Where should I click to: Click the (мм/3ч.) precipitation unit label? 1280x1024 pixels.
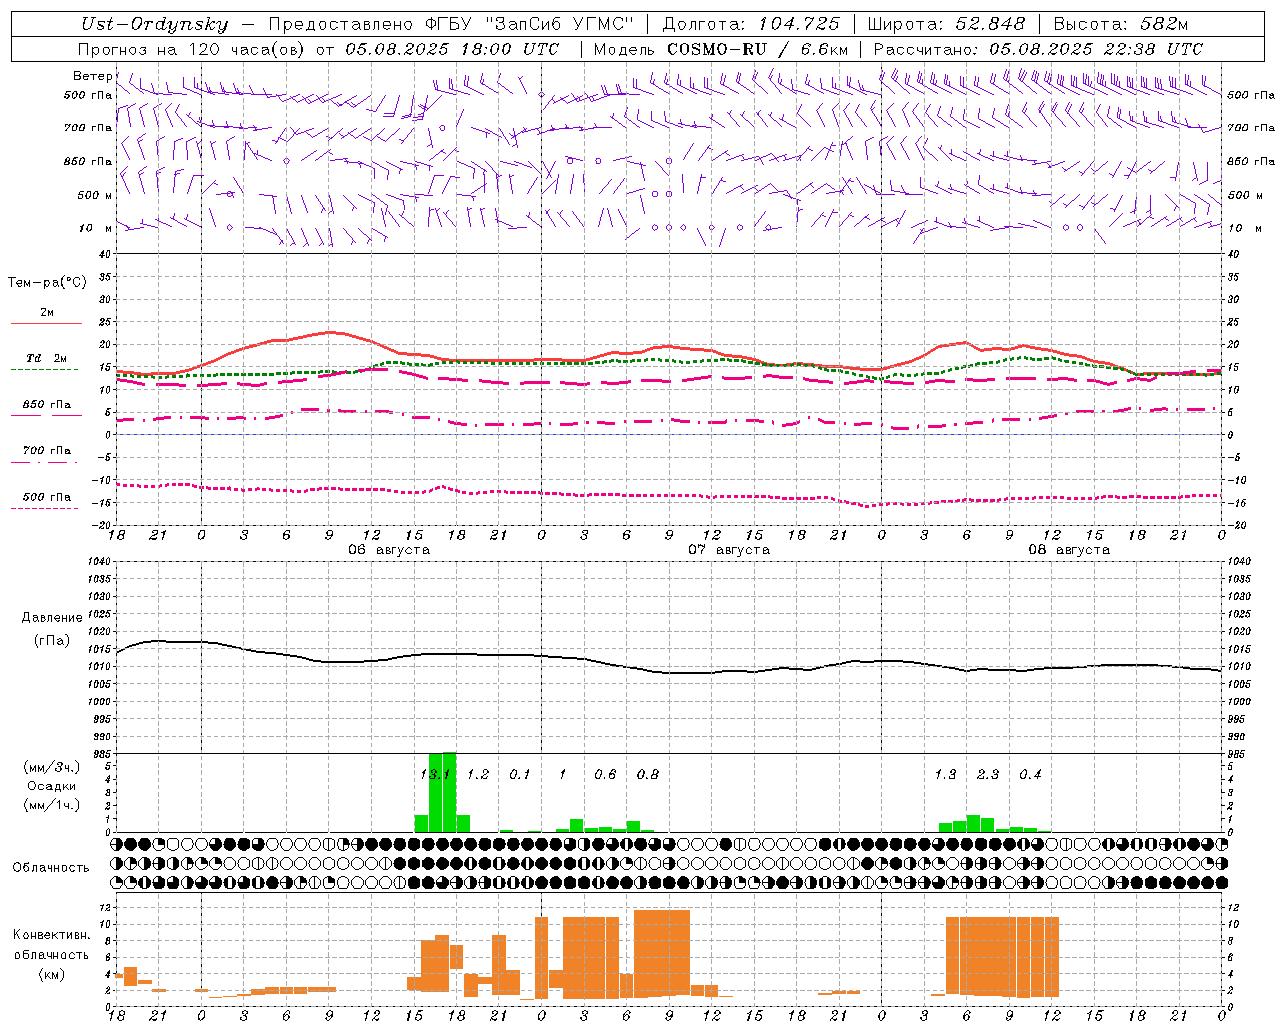(x=52, y=768)
